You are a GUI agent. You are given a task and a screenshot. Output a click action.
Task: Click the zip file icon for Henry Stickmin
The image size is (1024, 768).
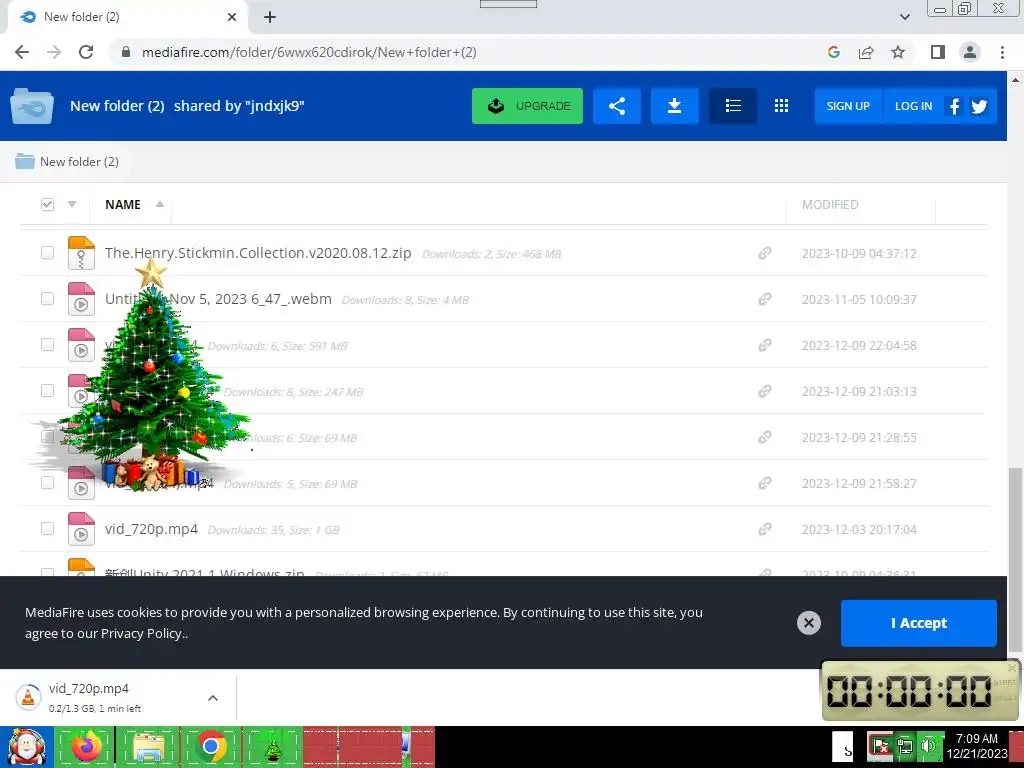(81, 253)
